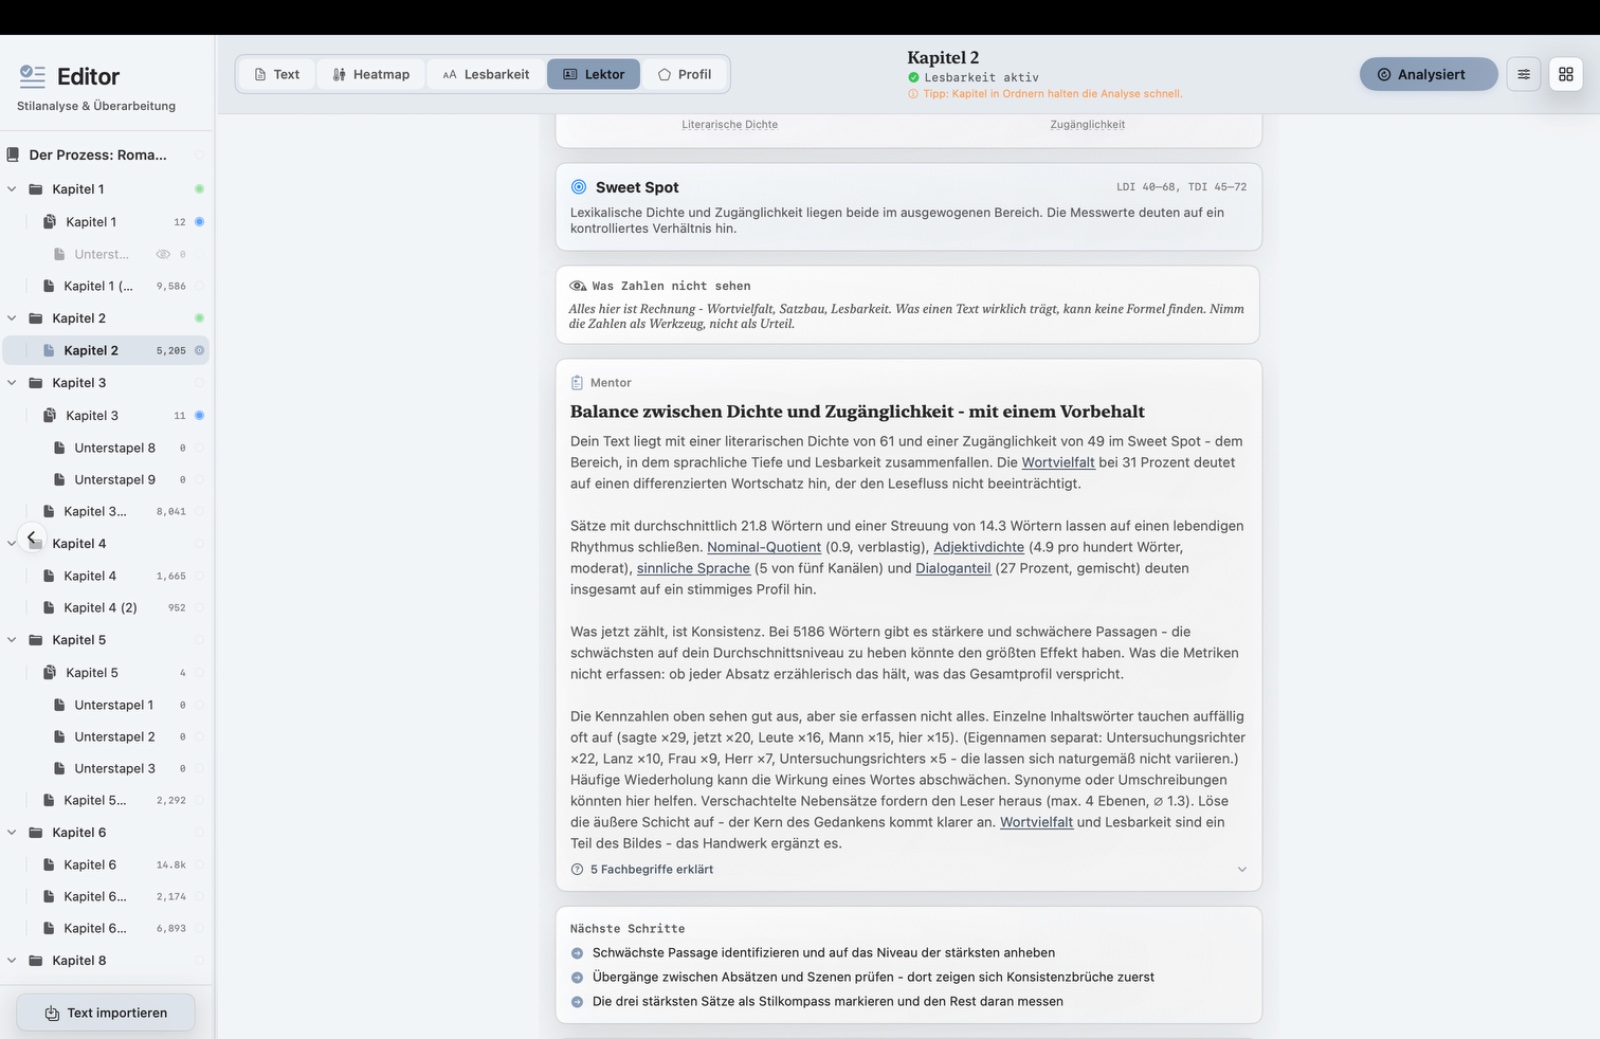Collapse the Kapitel 1 folder
The image size is (1600, 1039).
click(x=12, y=189)
